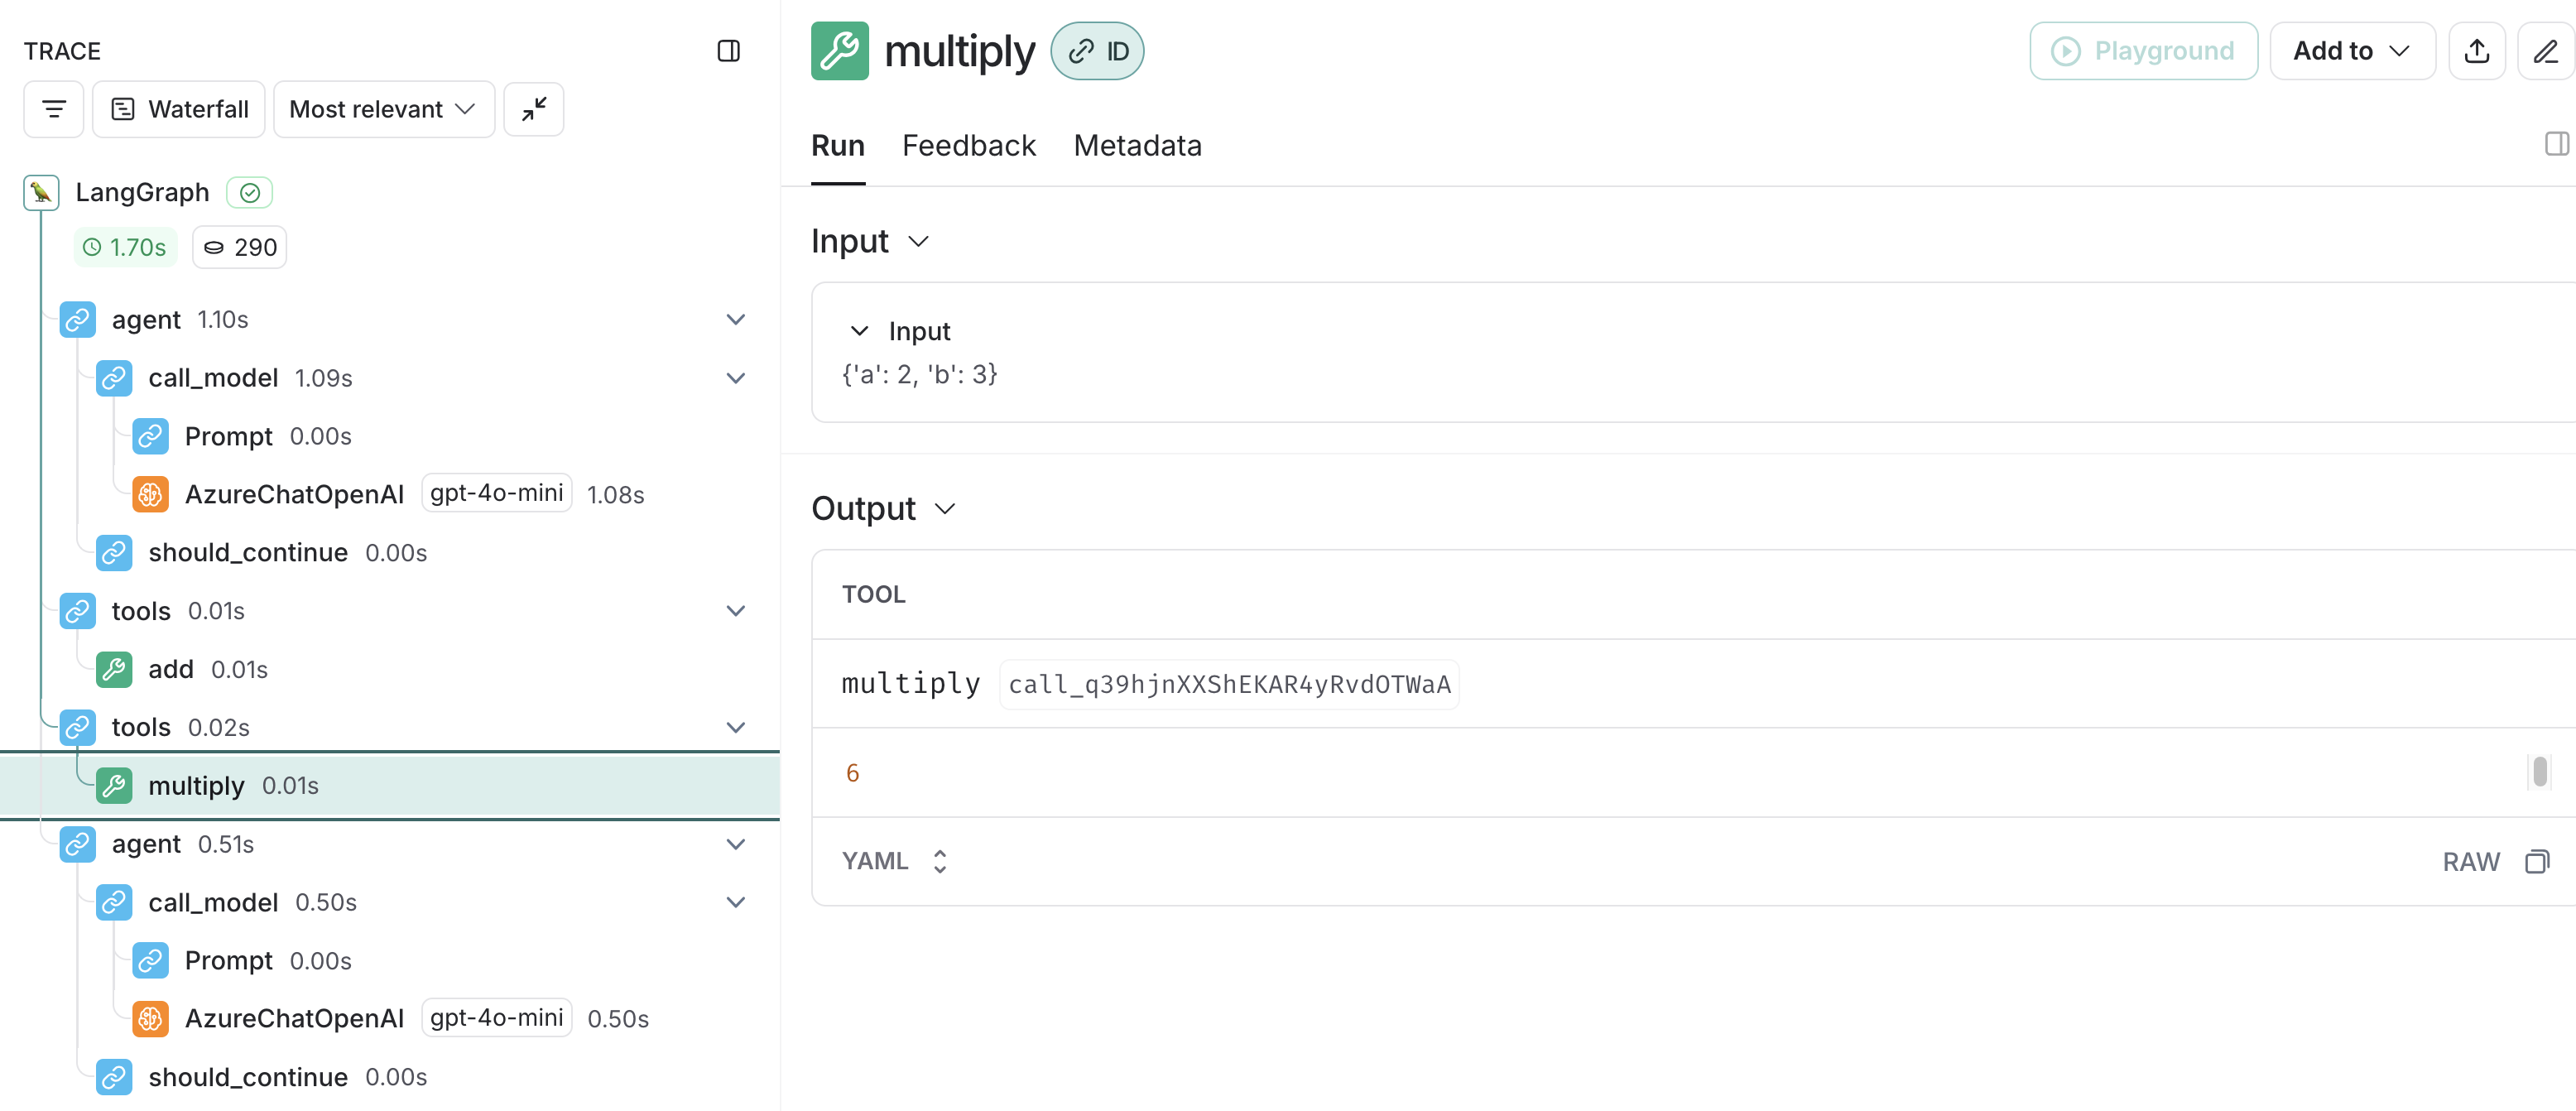This screenshot has width=2576, height=1111.
Task: Switch output format using the YAML arrows
Action: 939,861
